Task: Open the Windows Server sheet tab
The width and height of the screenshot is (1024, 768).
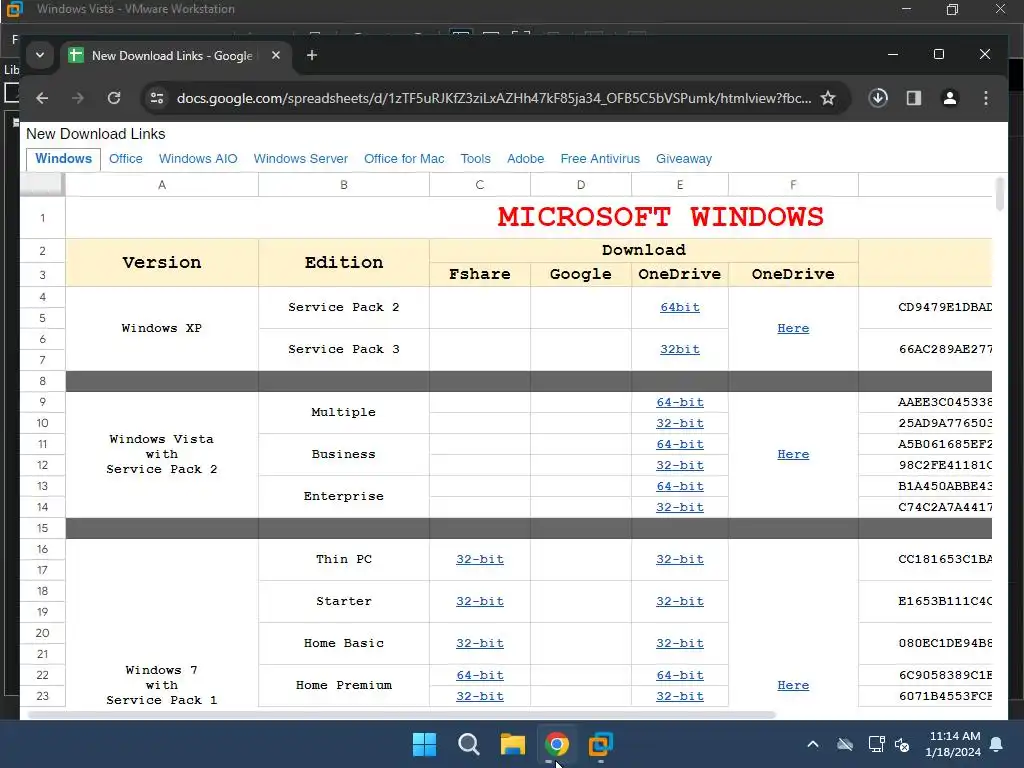Action: (x=300, y=159)
